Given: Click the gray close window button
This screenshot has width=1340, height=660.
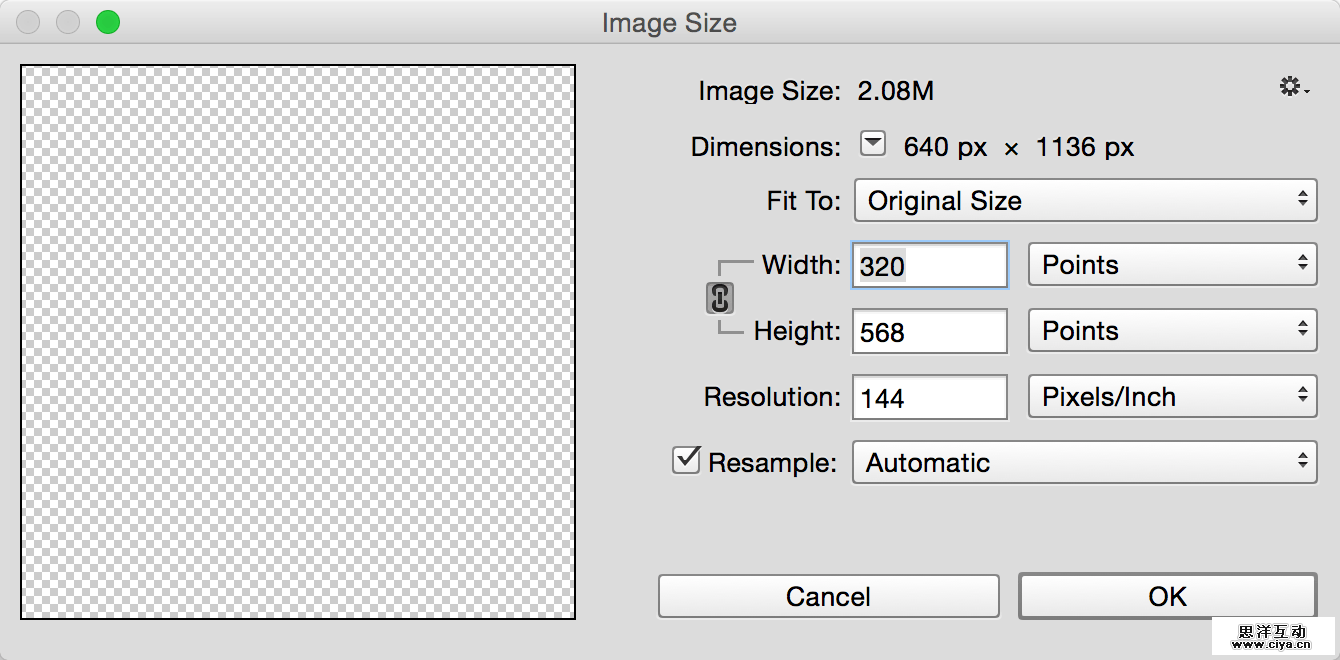Looking at the screenshot, I should coord(28,22).
